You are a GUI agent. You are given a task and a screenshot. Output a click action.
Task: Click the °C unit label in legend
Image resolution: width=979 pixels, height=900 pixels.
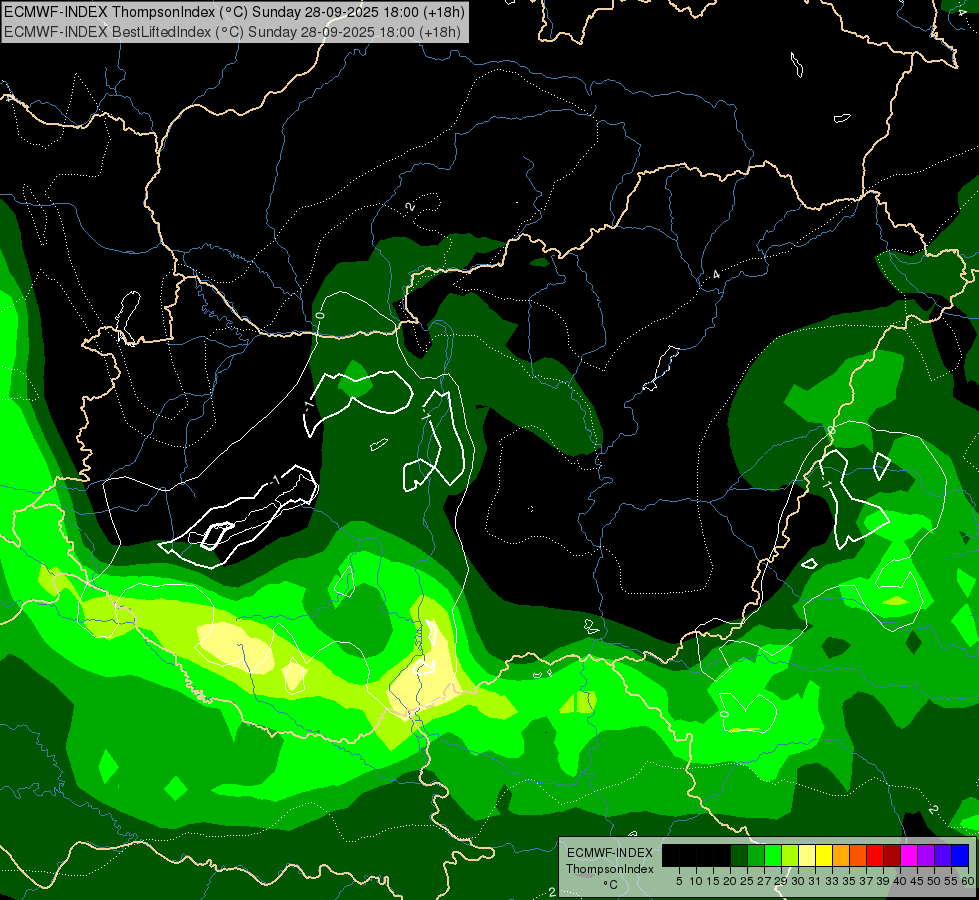(x=611, y=885)
